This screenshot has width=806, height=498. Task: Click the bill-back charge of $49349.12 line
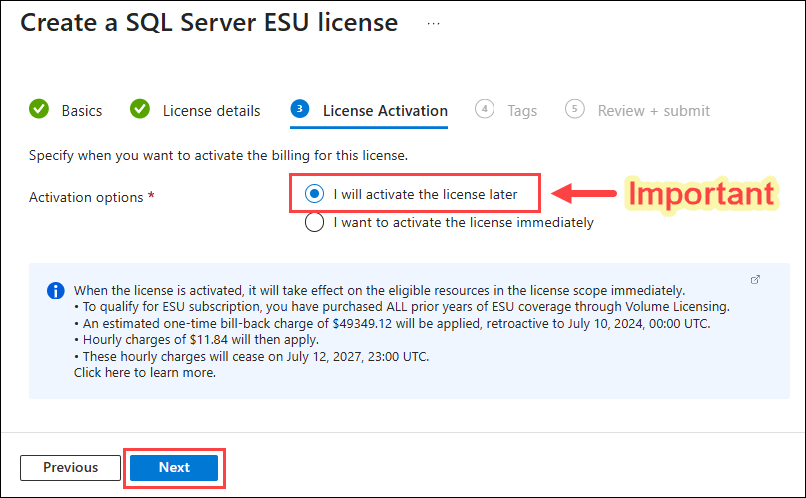pyautogui.click(x=392, y=324)
